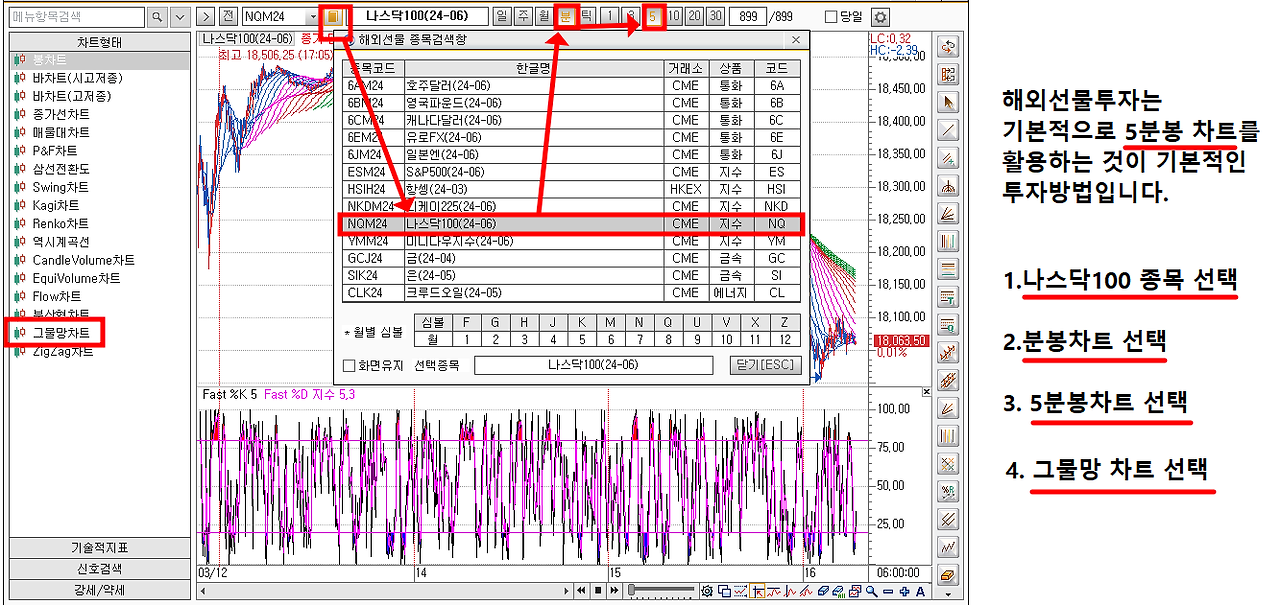The image size is (1280, 605).
Task: Open the NQM24 symbol code dropdown
Action: (x=314, y=17)
